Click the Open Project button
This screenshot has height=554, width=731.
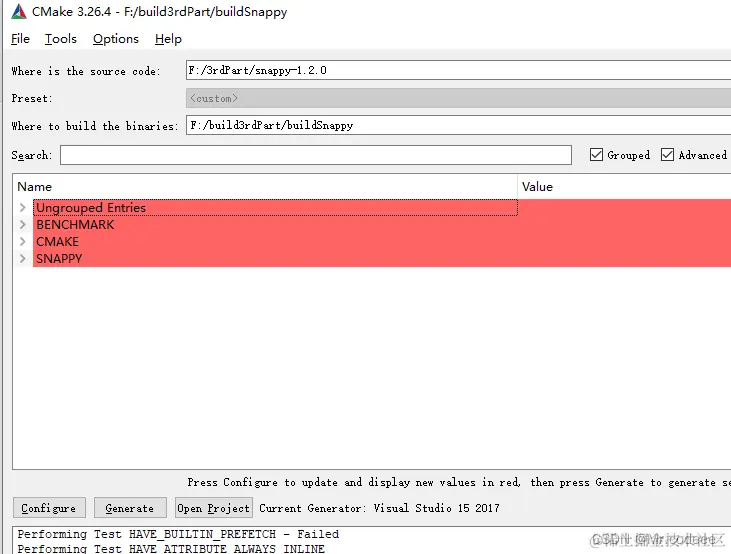[x=214, y=508]
